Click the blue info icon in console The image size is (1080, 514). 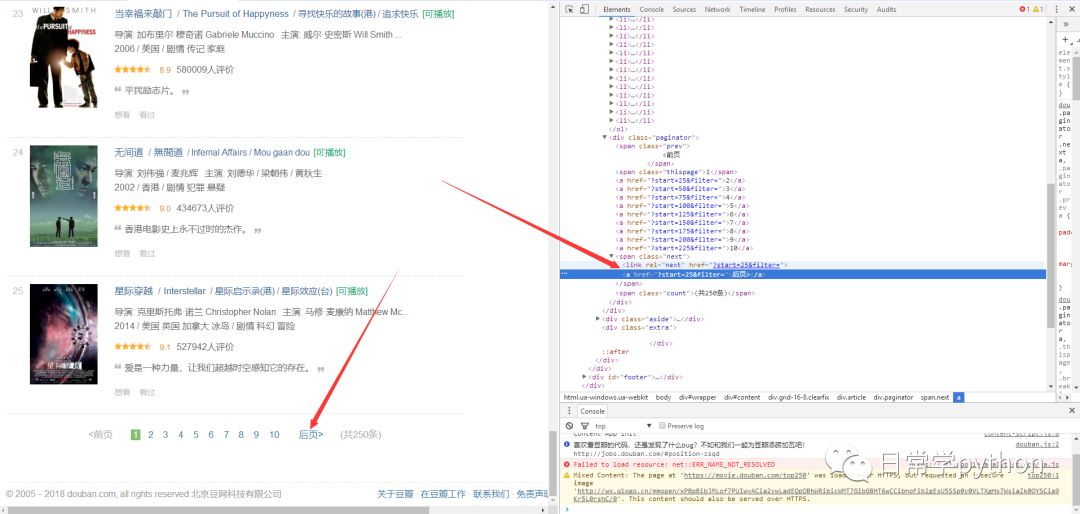pos(567,445)
